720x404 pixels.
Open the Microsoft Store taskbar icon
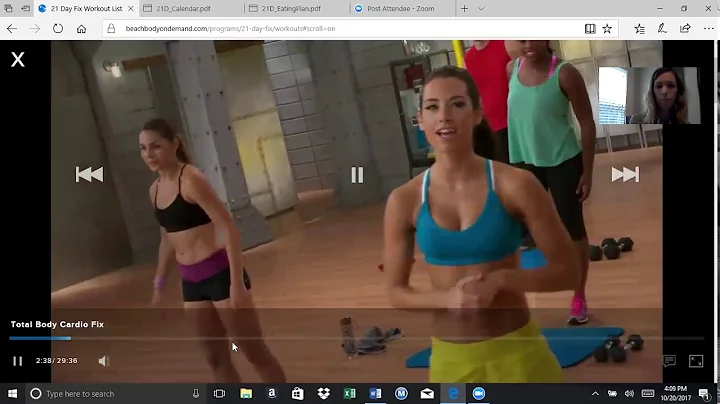coord(298,393)
